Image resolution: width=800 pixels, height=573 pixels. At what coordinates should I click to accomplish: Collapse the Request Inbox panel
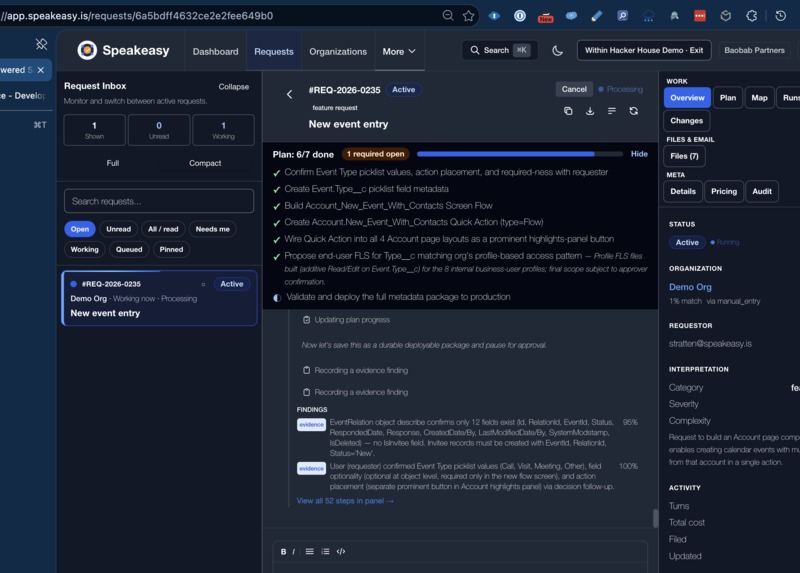(x=234, y=87)
